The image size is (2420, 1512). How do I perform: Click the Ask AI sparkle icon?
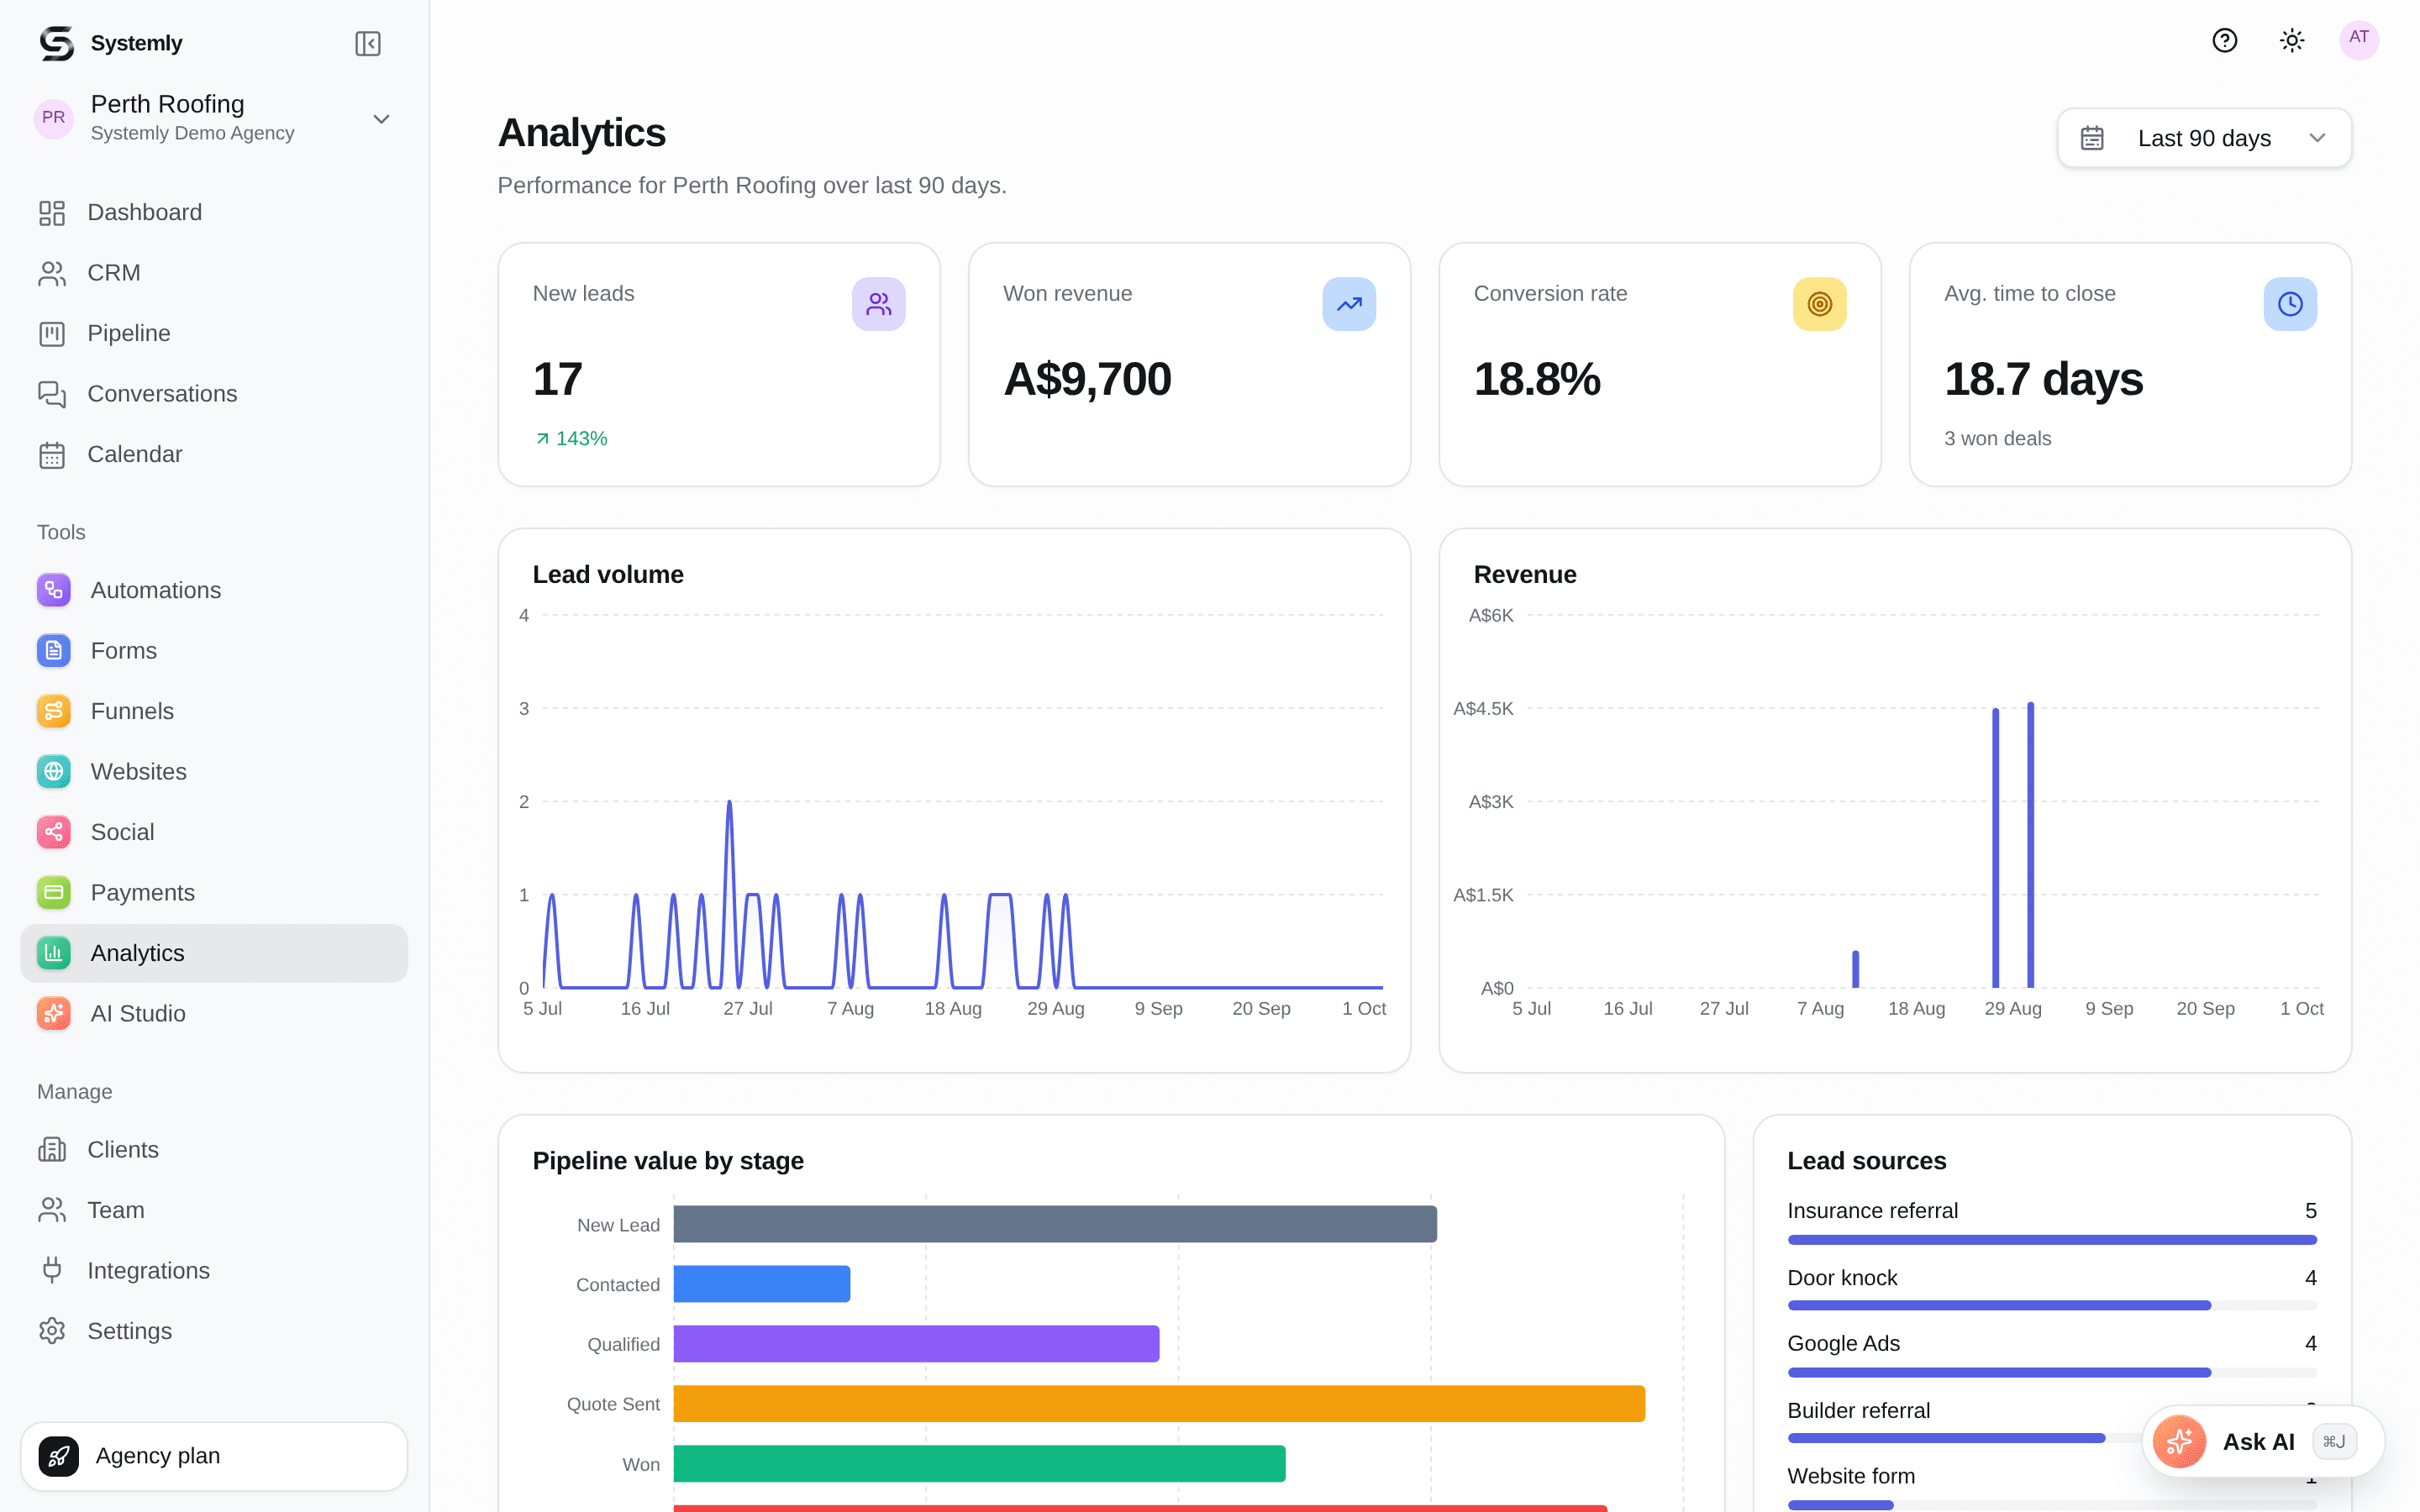[x=2179, y=1441]
